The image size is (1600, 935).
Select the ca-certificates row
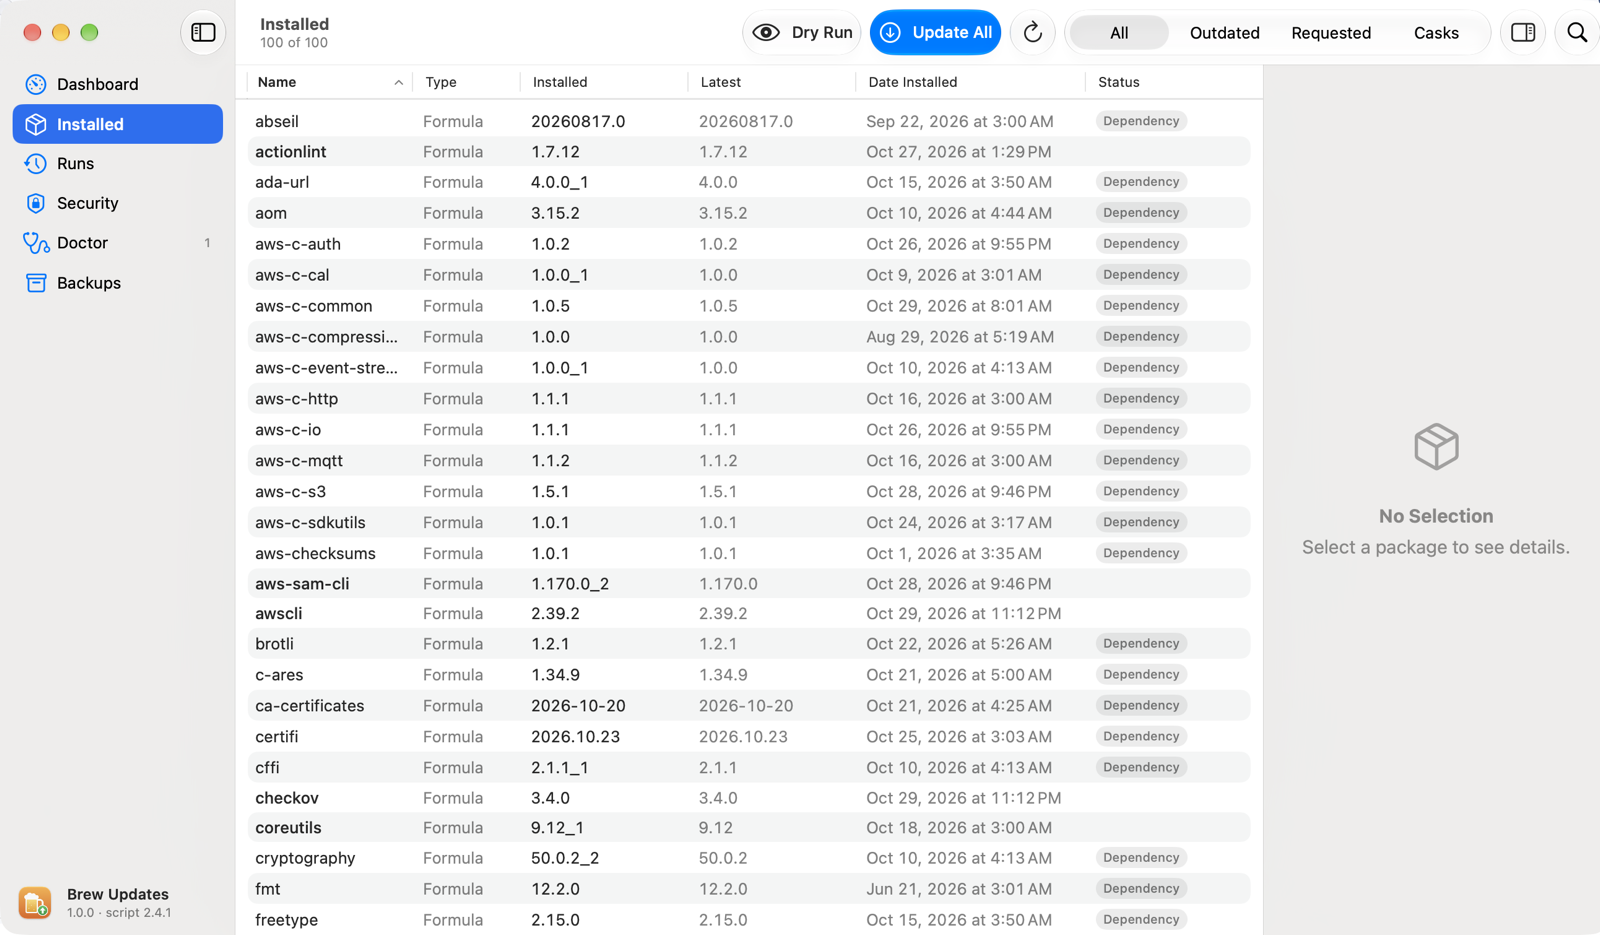(x=749, y=706)
